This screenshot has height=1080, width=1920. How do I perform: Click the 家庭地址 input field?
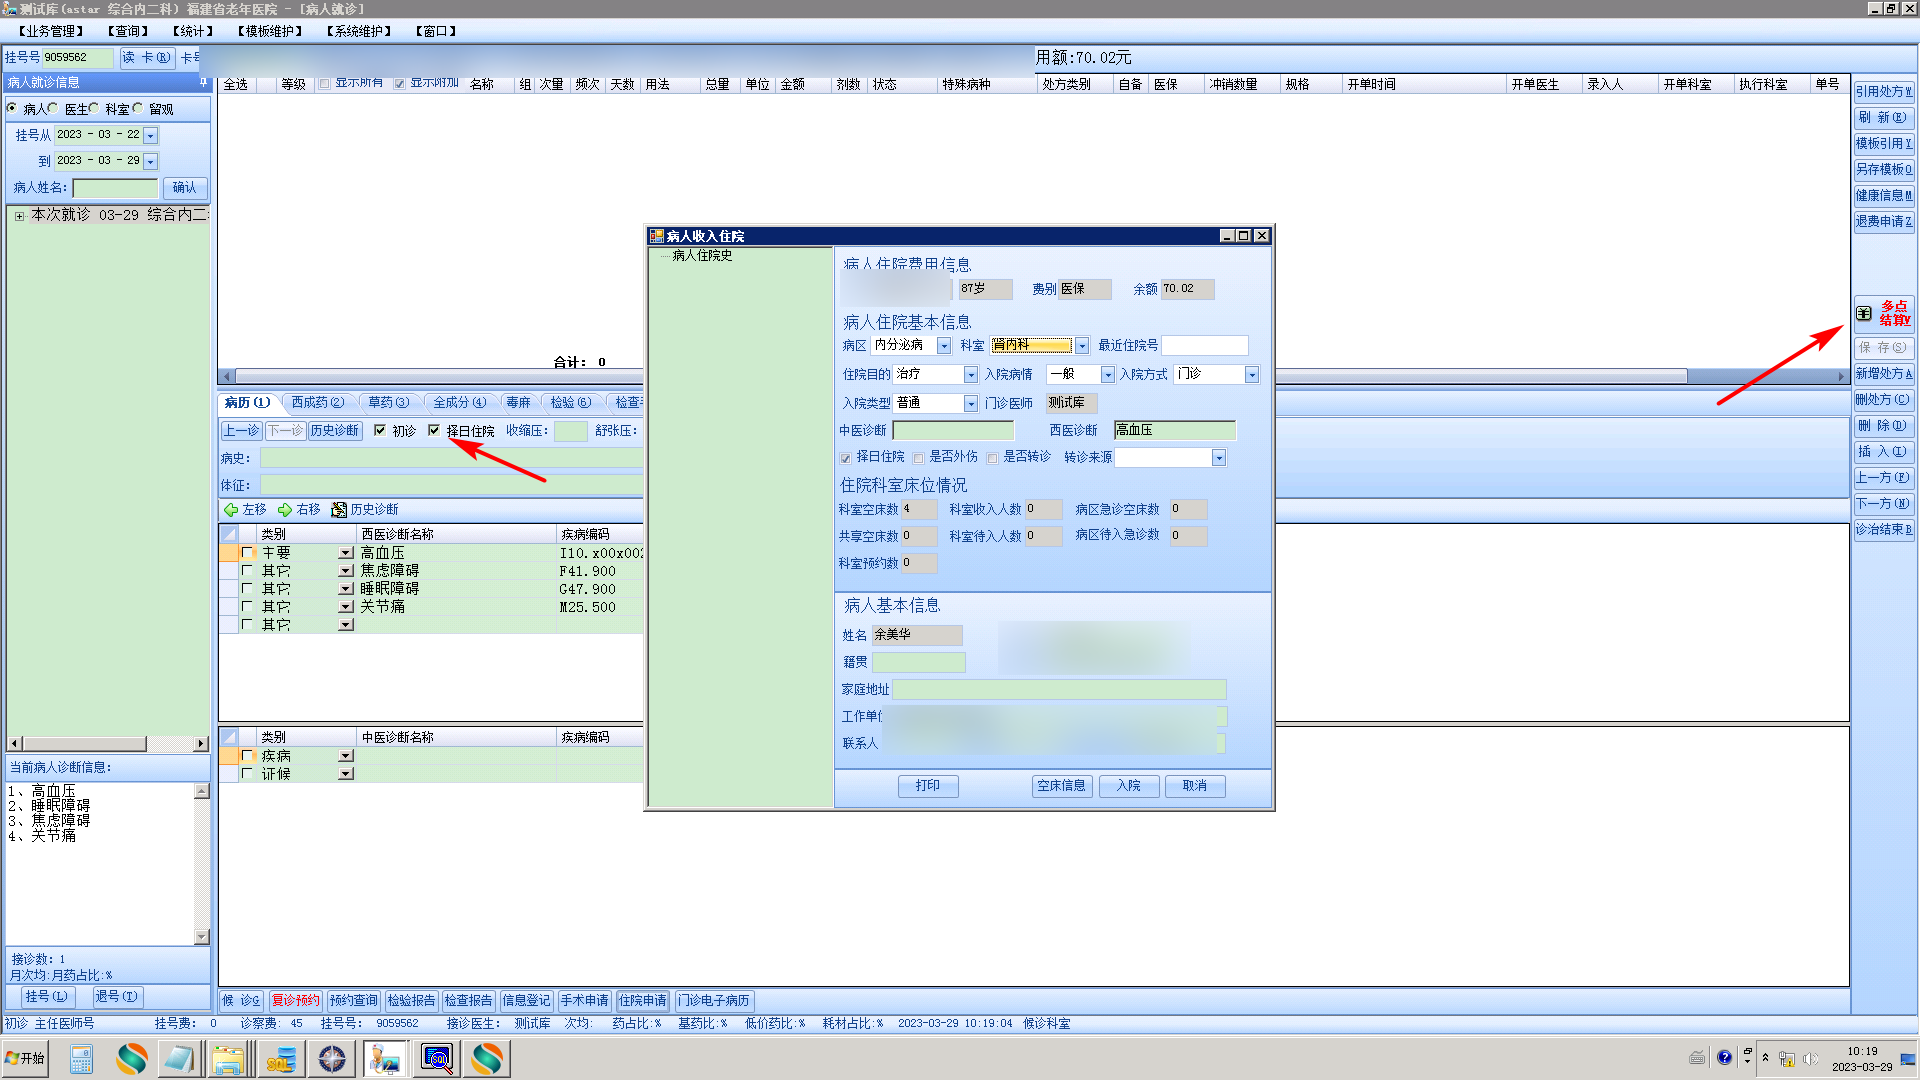click(1058, 690)
